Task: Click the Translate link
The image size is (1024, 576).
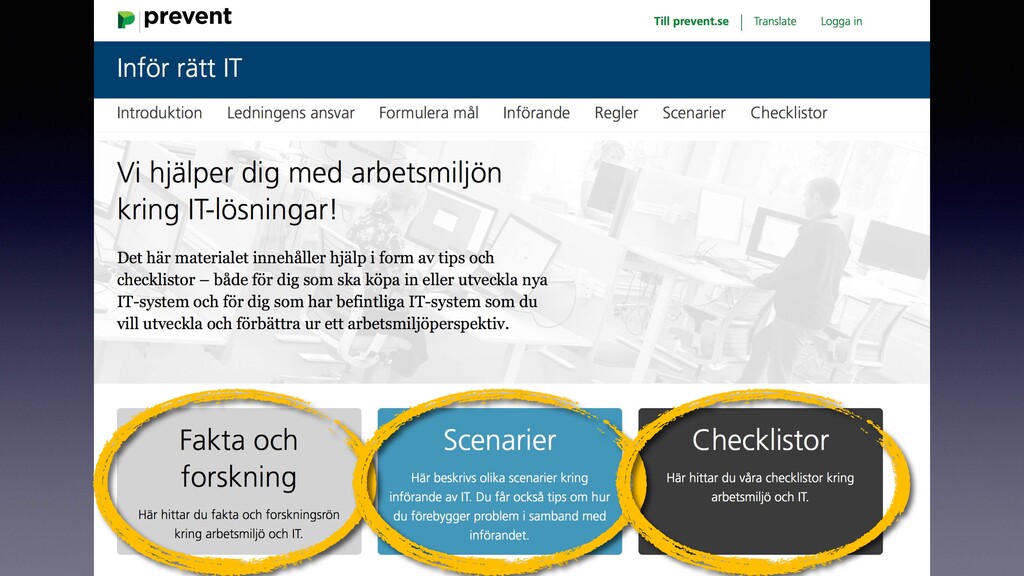Action: click(x=775, y=22)
